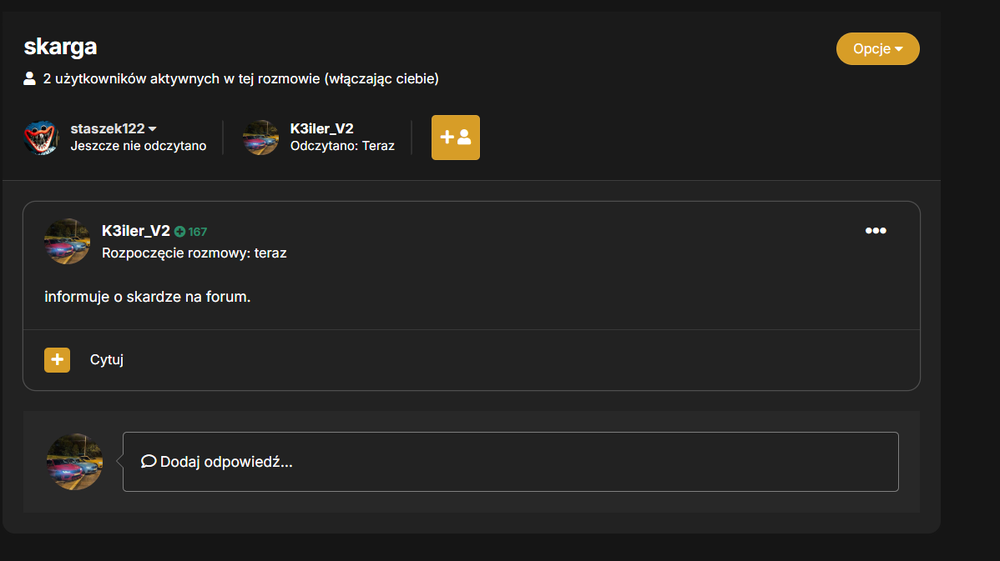
Task: Open staszek122 profile name link
Action: 107,129
